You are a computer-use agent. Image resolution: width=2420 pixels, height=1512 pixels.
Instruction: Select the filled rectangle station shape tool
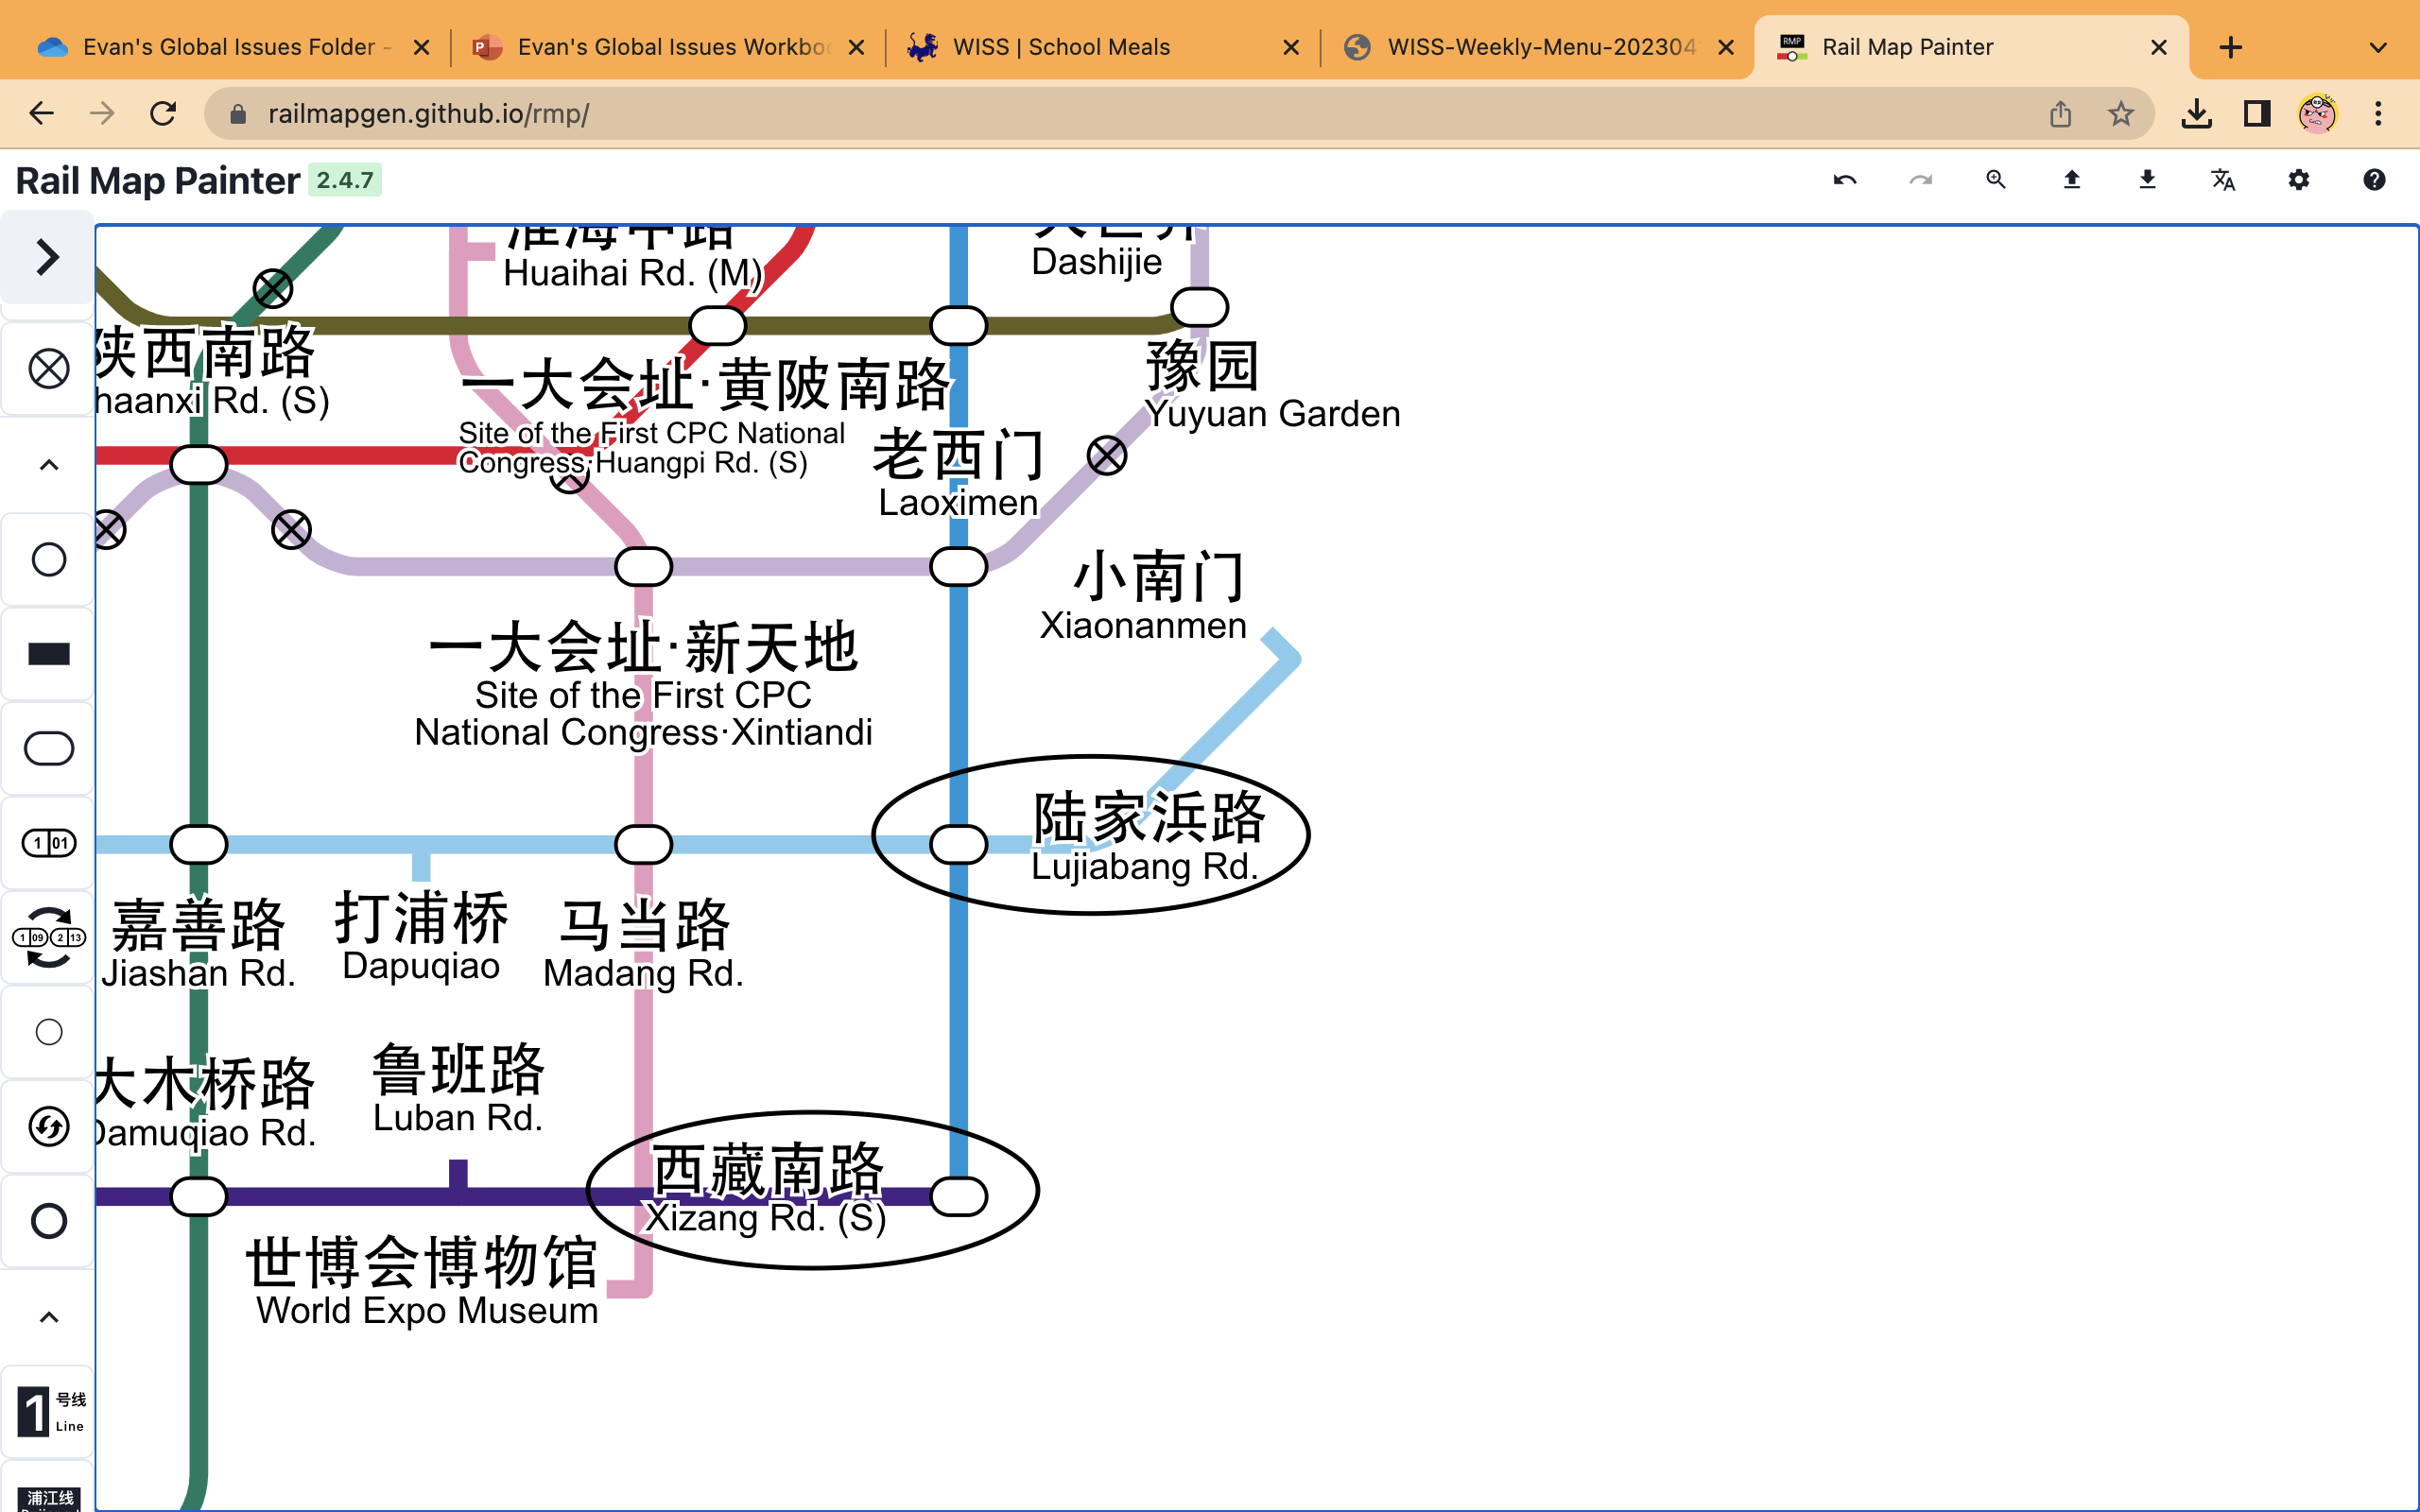tap(47, 652)
